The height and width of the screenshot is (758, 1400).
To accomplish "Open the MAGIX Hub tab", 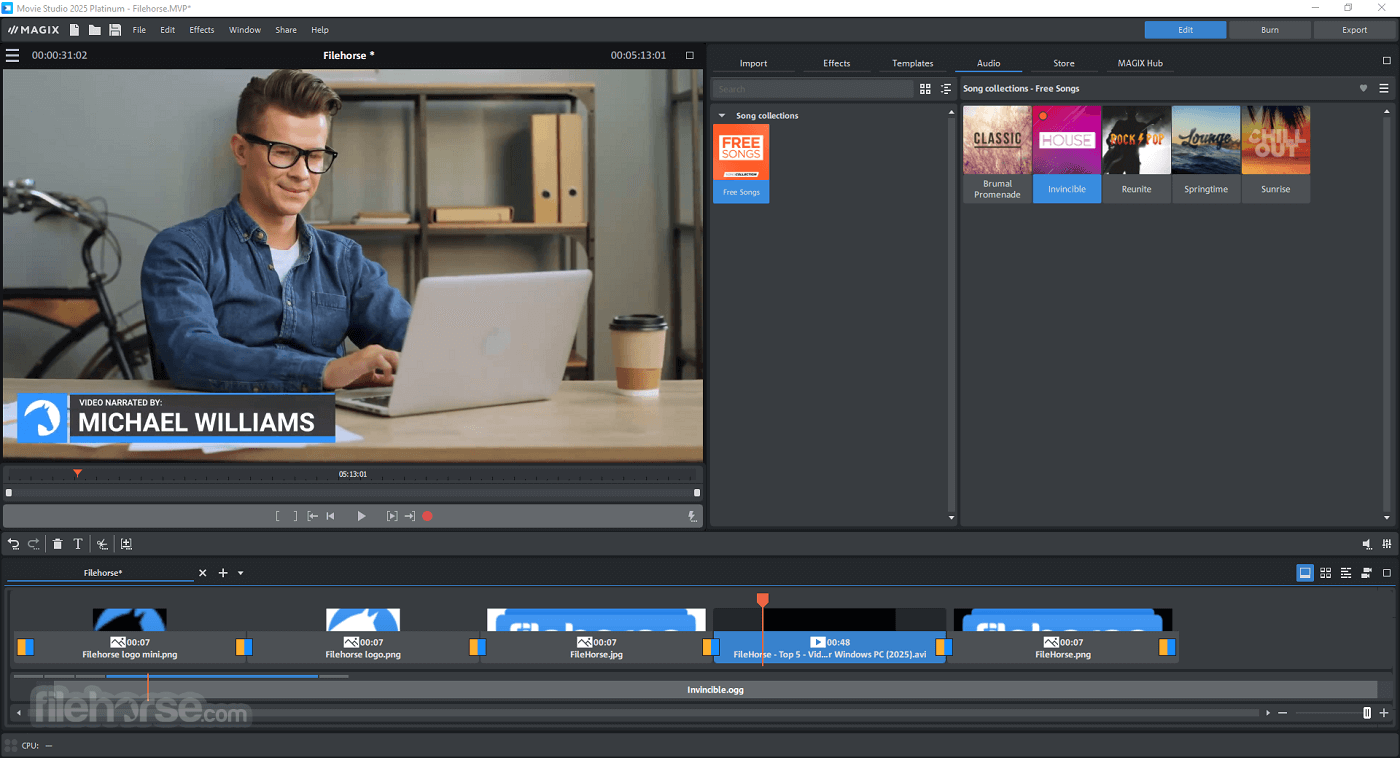I will [1140, 63].
